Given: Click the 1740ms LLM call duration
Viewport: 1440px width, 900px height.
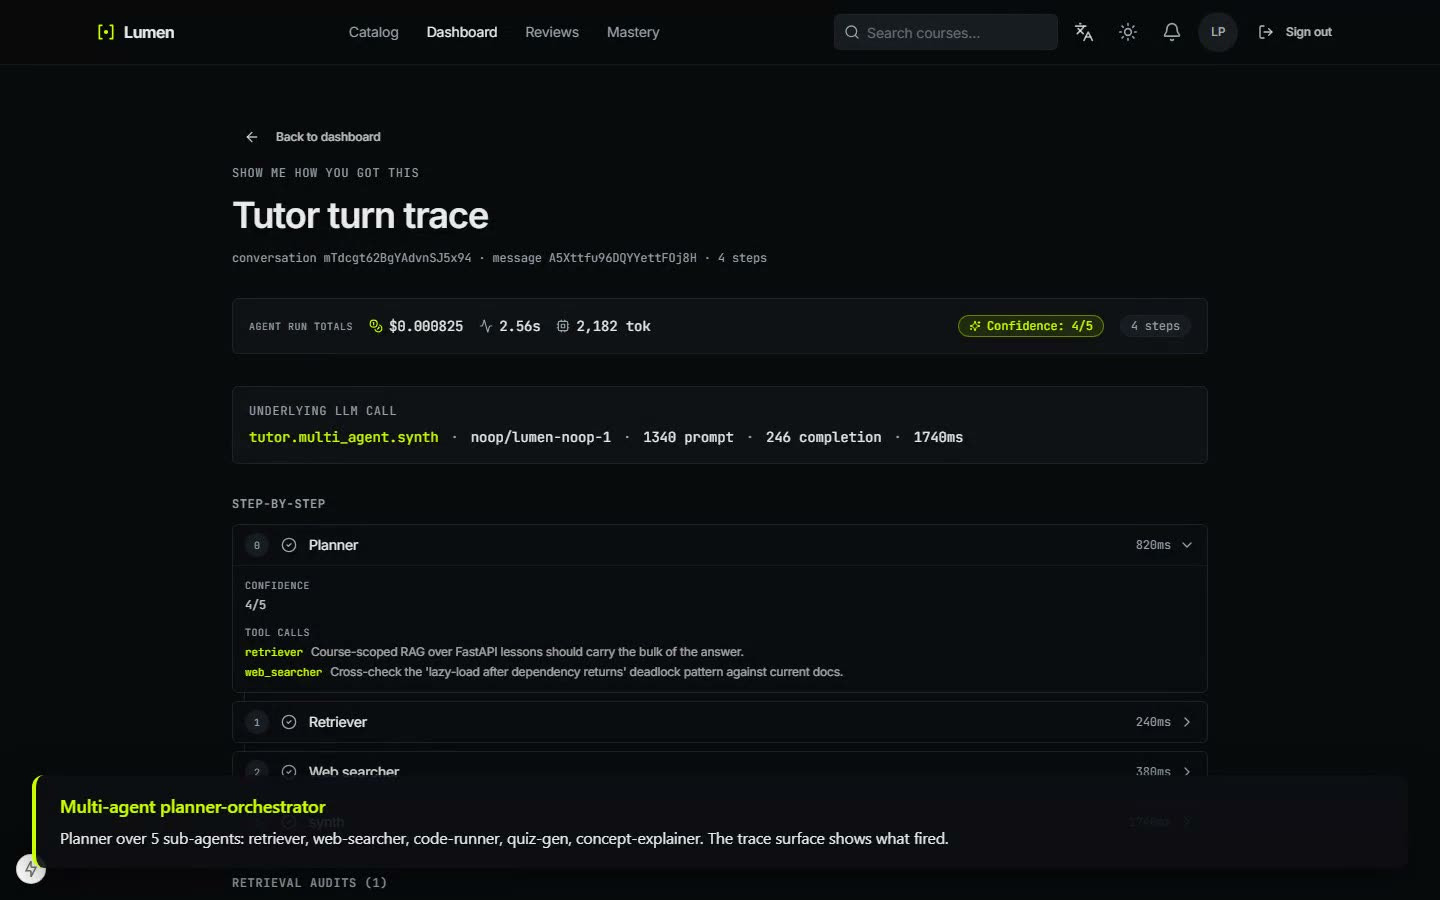Looking at the screenshot, I should click(x=938, y=437).
